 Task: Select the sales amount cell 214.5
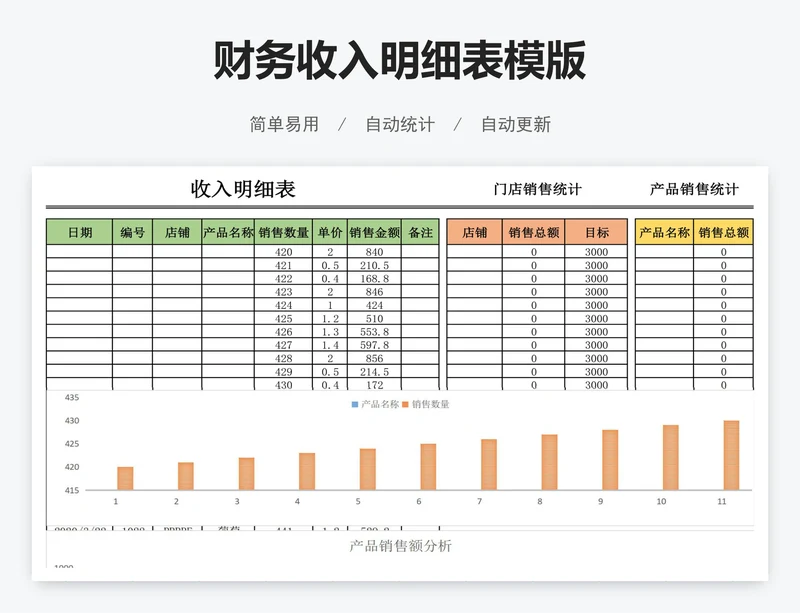(x=374, y=372)
